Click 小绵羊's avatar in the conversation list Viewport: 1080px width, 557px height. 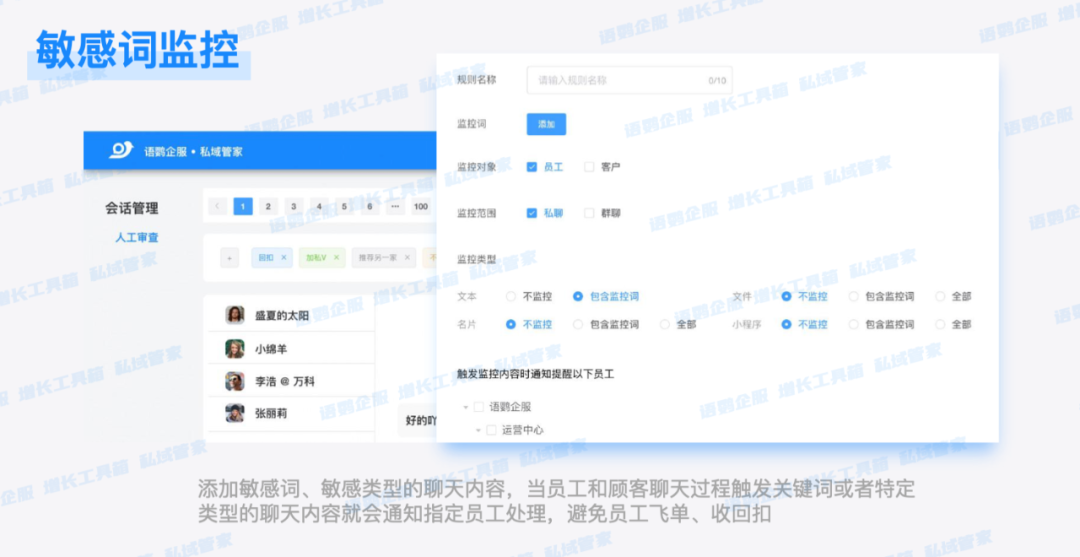point(235,349)
